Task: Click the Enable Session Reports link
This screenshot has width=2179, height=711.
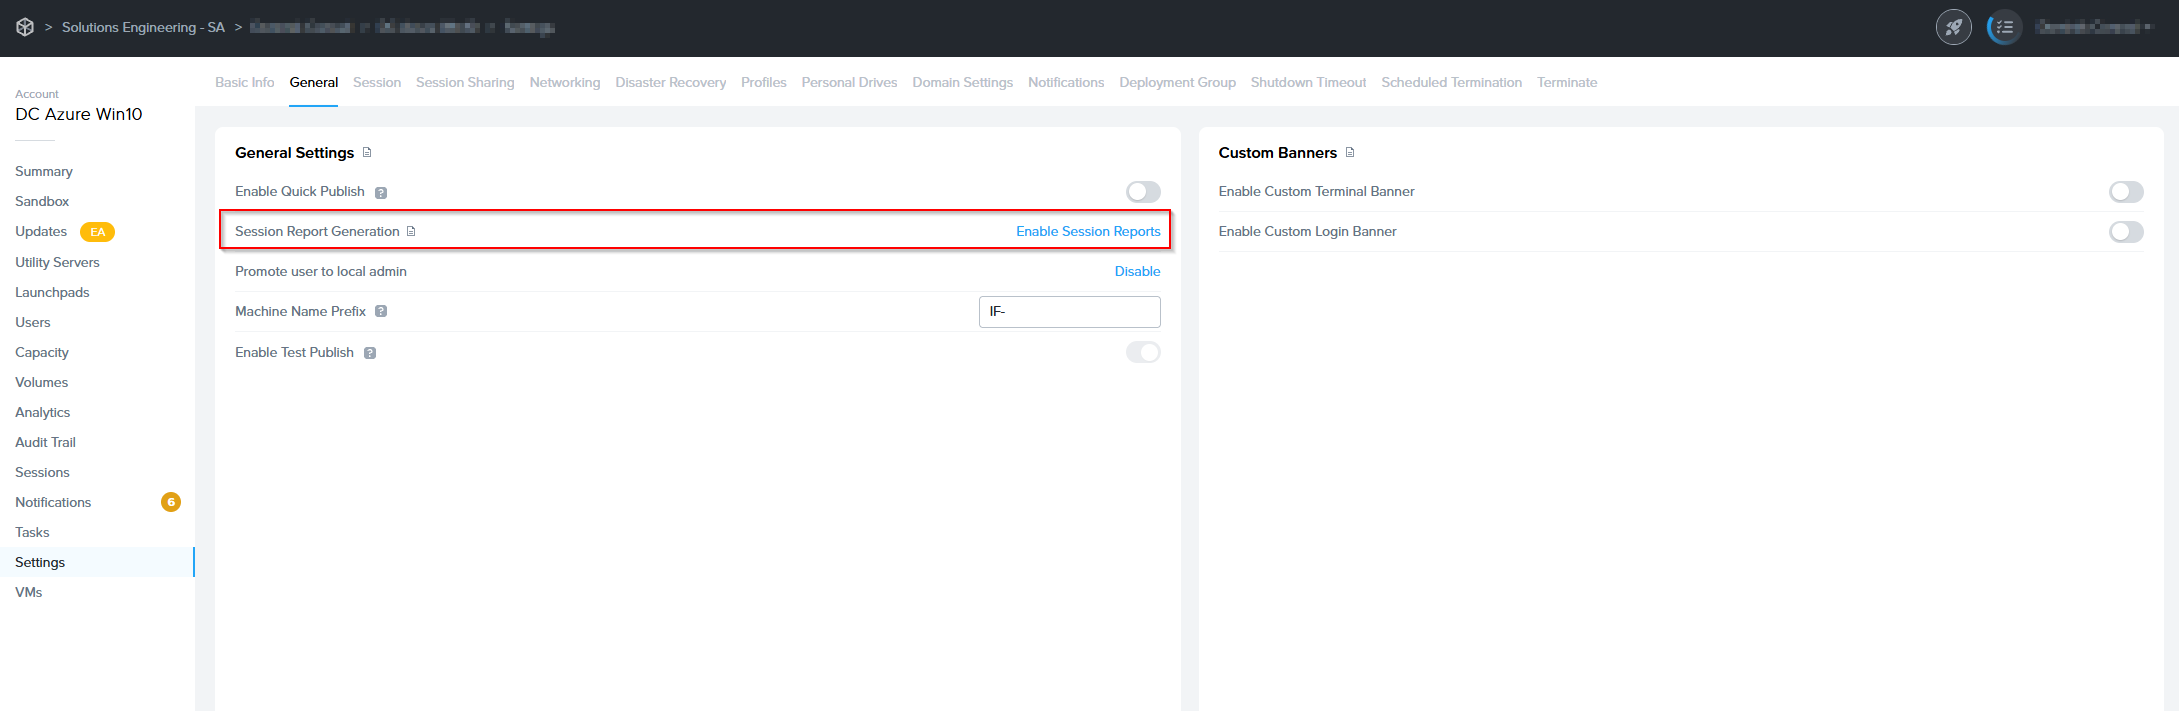Action: [1088, 232]
